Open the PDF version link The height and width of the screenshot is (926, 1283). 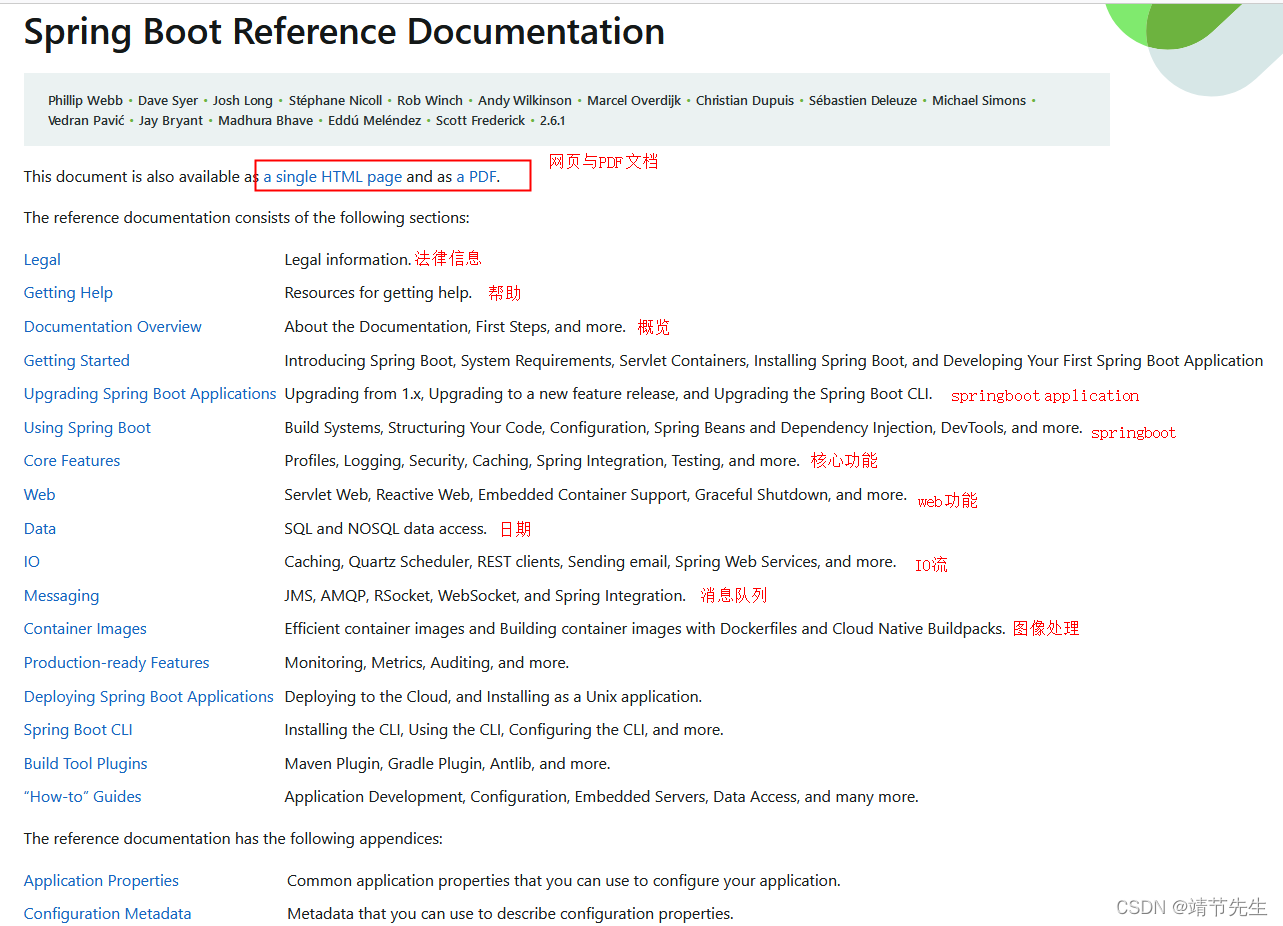pyautogui.click(x=476, y=177)
